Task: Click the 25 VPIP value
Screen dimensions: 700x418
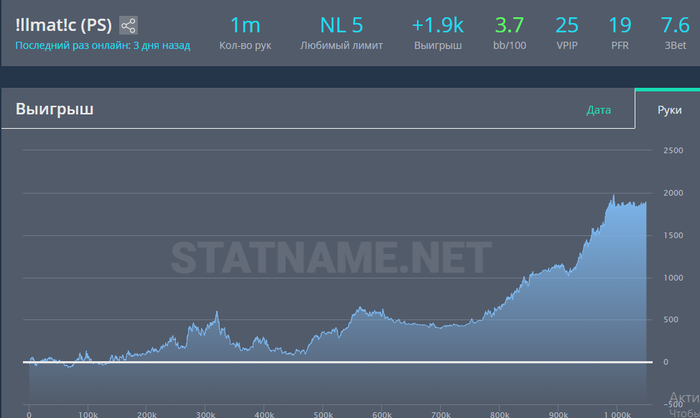Action: (x=567, y=25)
